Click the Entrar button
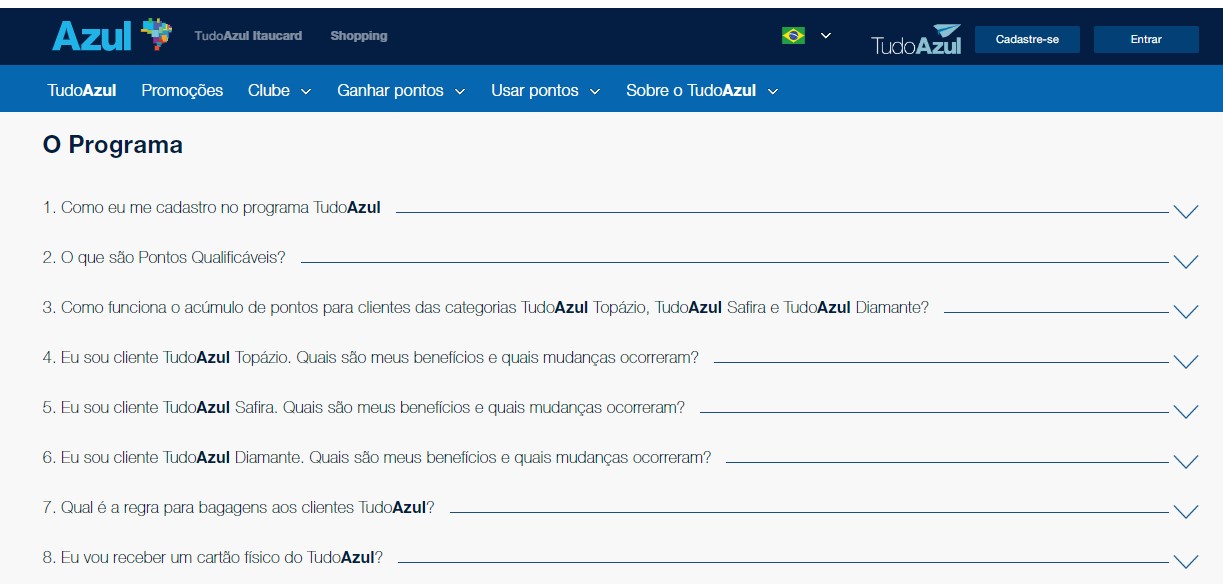Viewport: 1223px width, 584px height. 1146,39
